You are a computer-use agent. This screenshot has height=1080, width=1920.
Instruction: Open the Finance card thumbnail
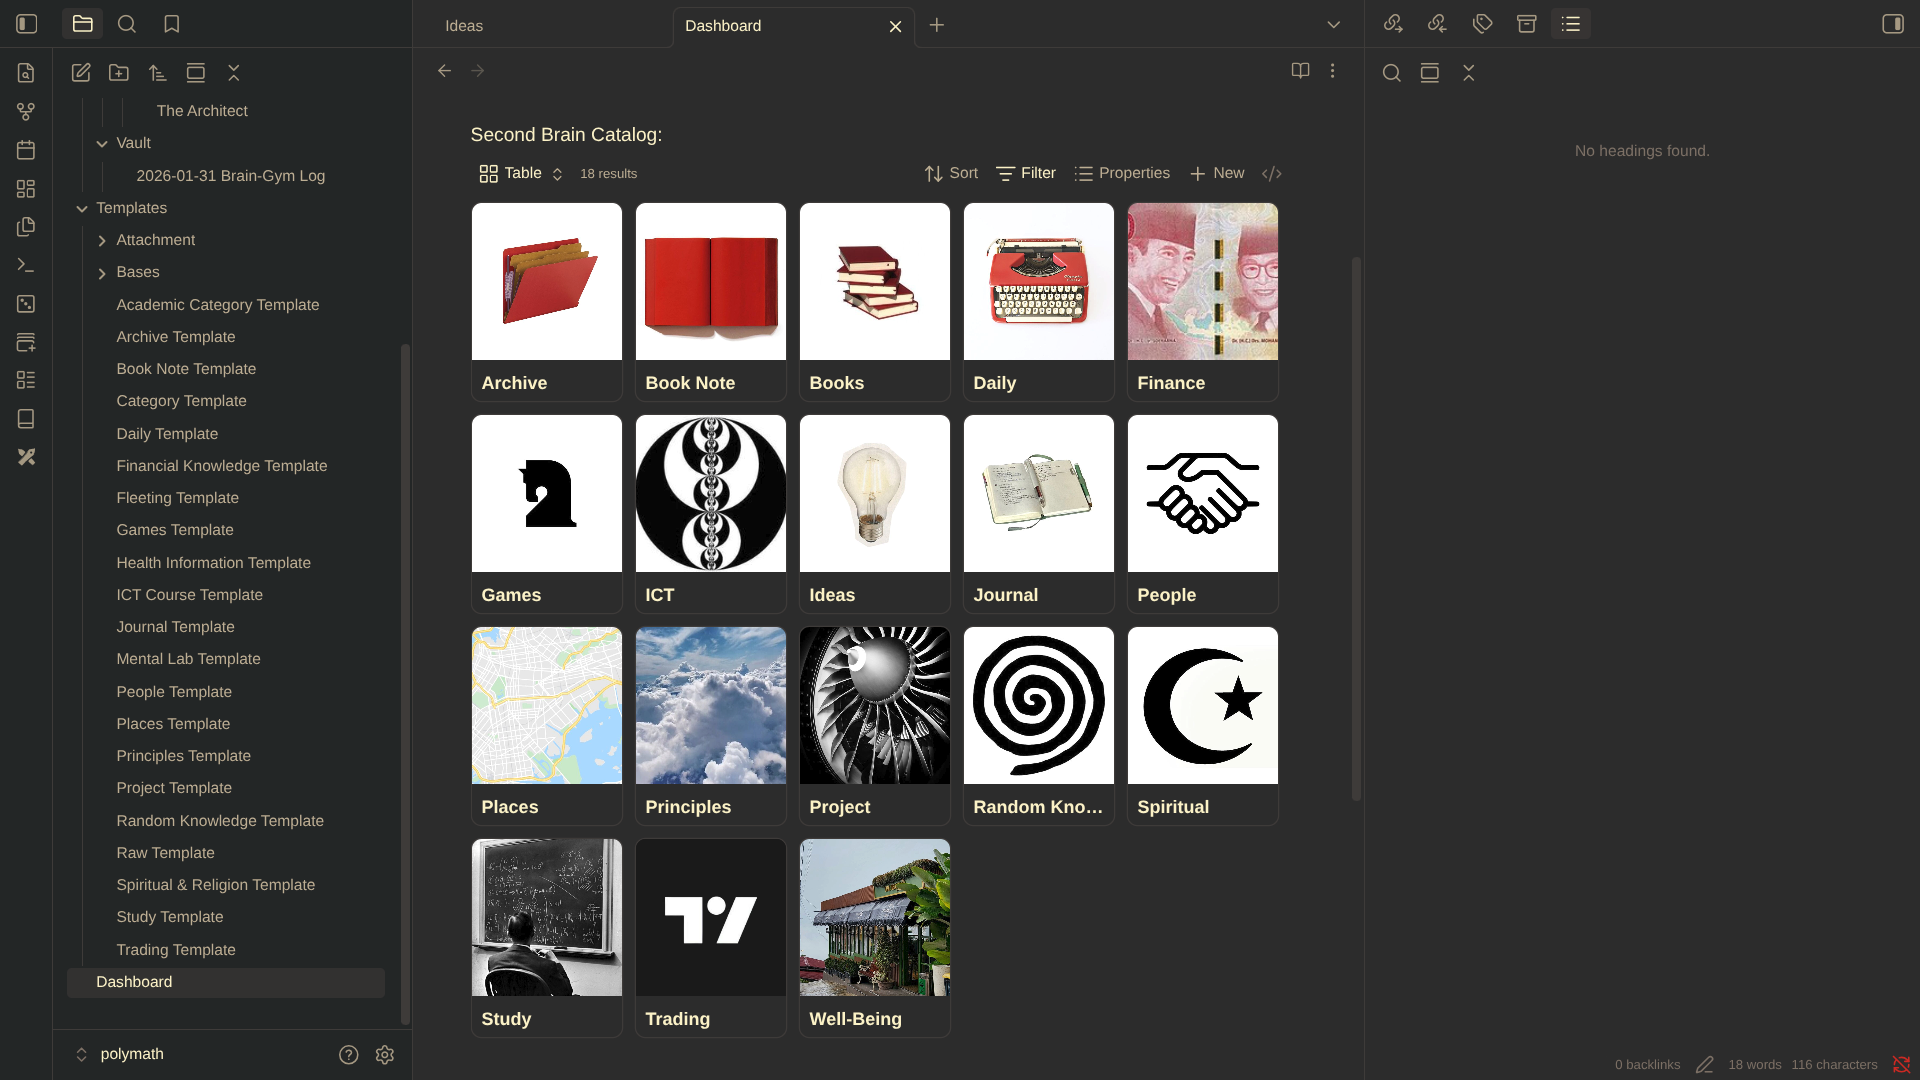tap(1202, 282)
